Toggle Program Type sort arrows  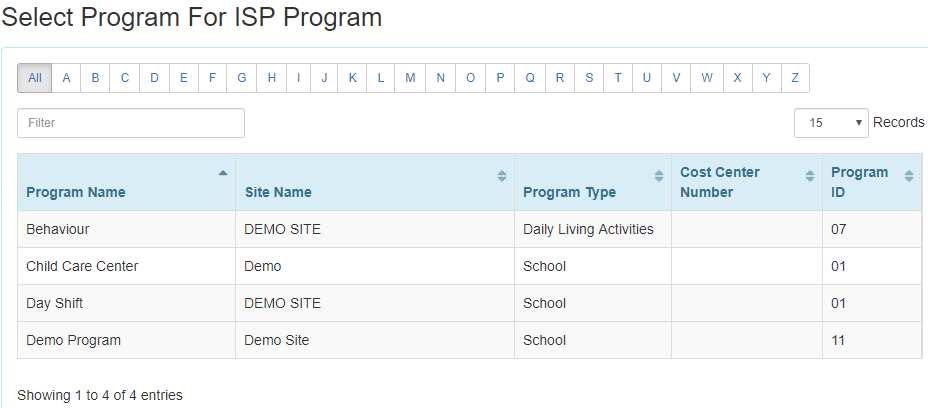pyautogui.click(x=659, y=176)
